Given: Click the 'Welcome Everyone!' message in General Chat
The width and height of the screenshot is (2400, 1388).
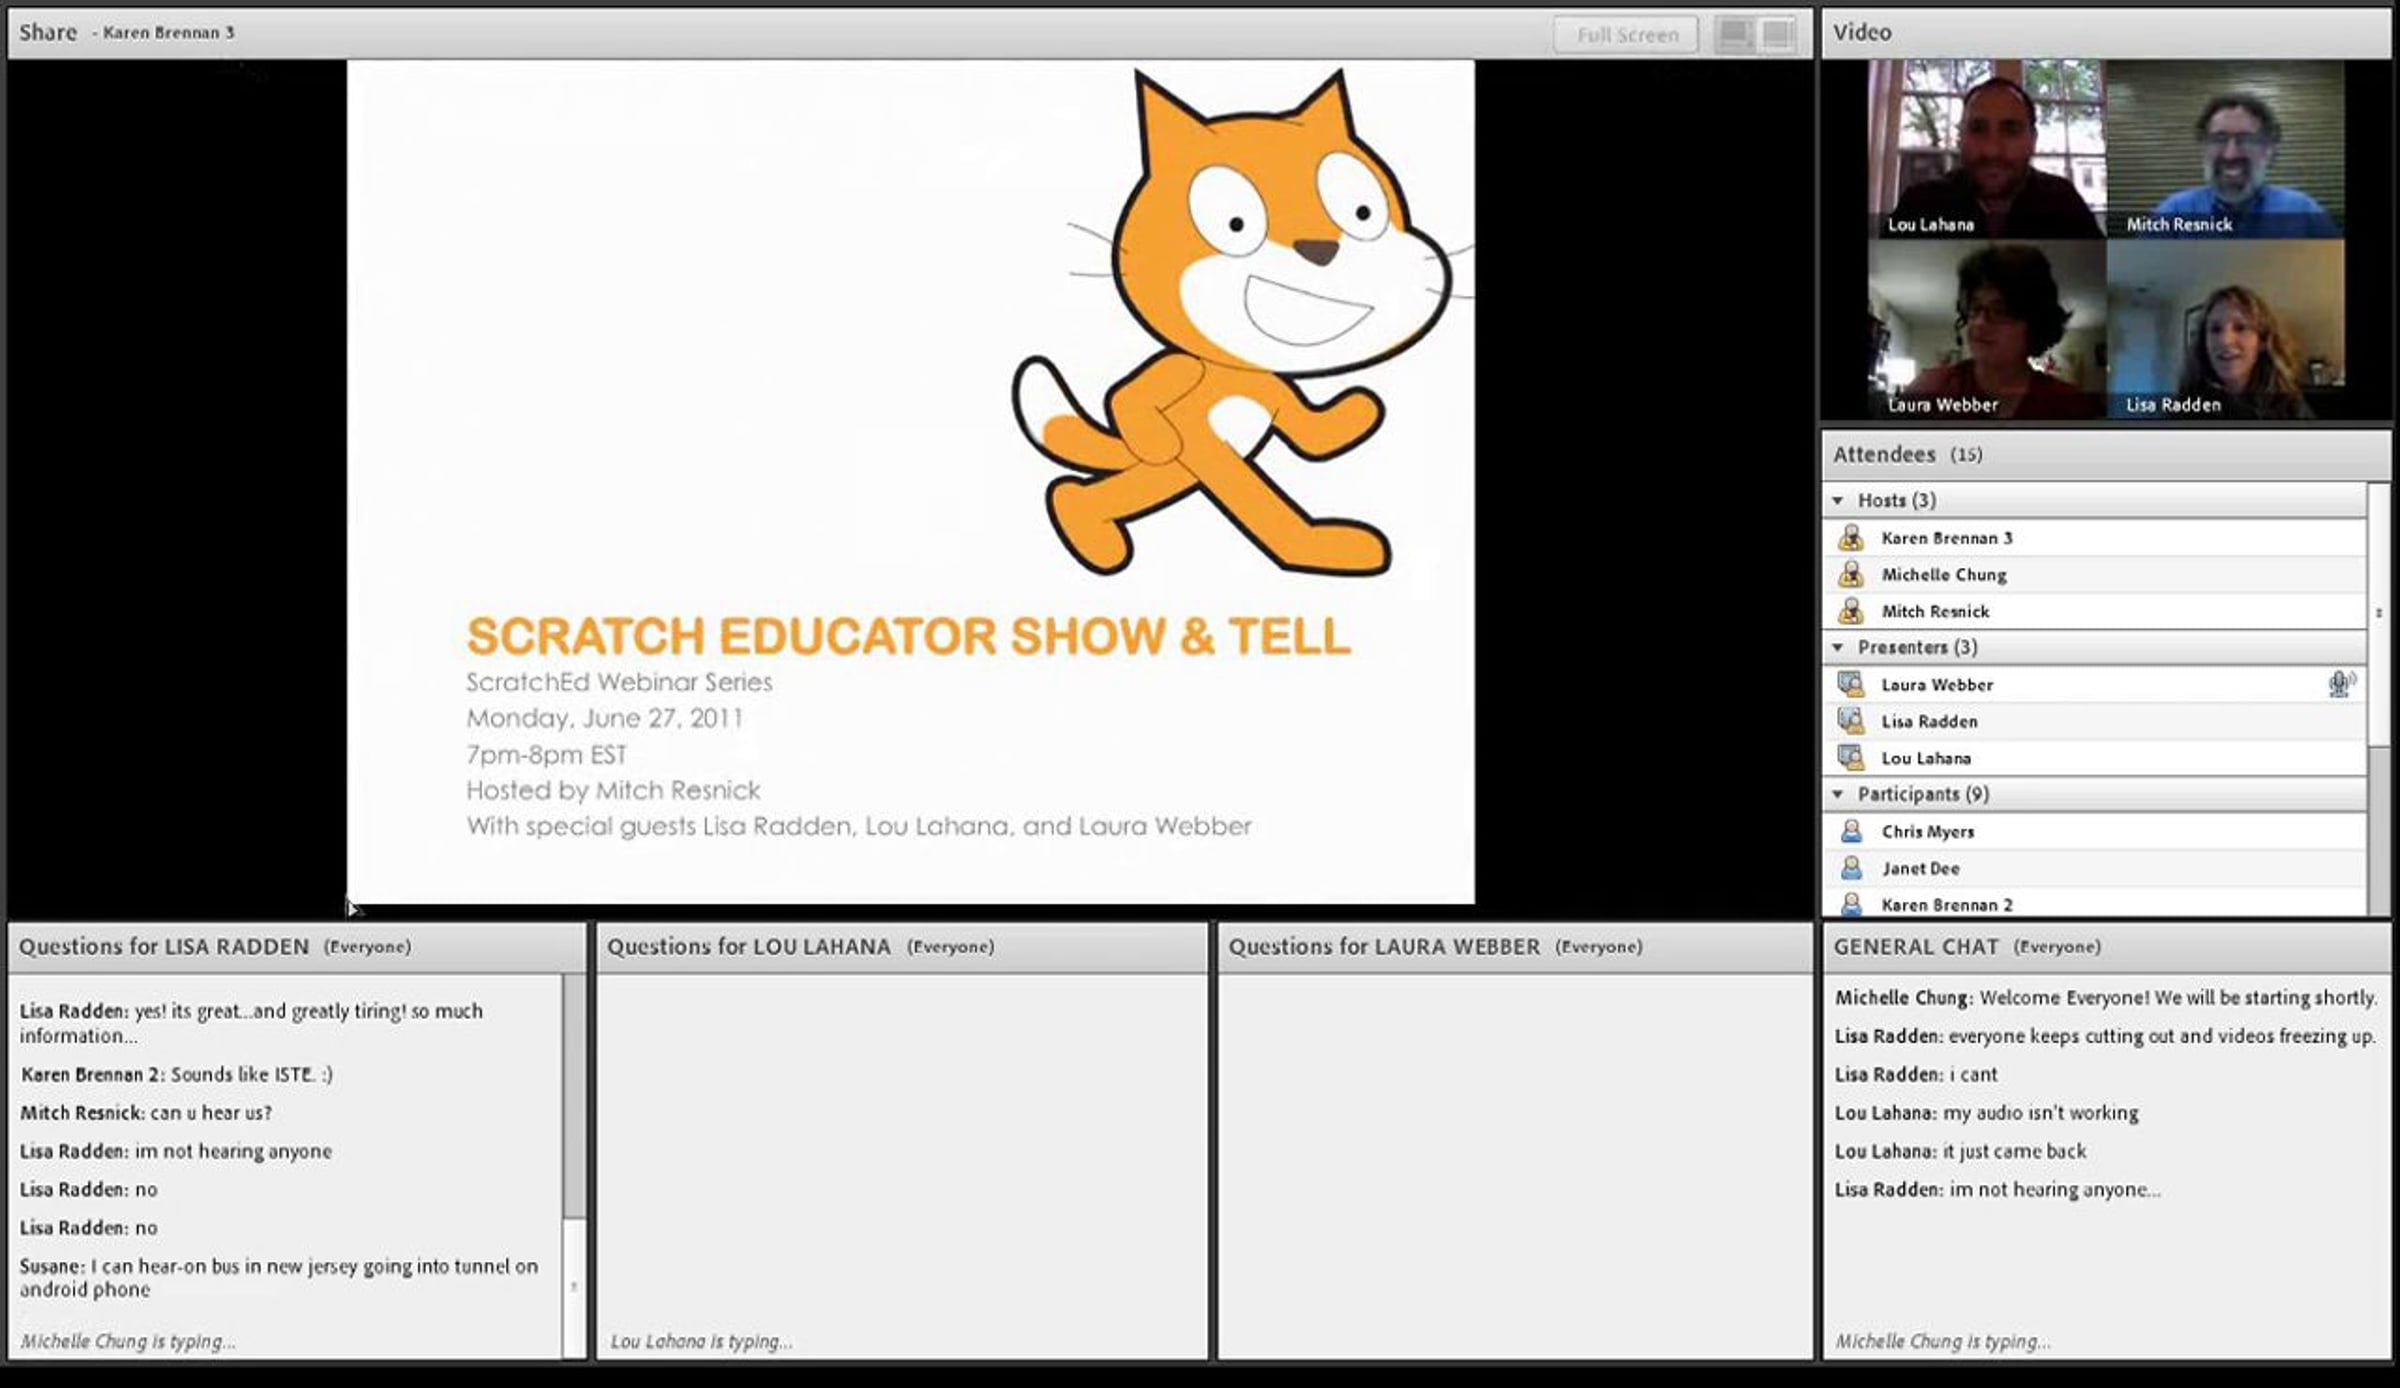Looking at the screenshot, I should 2105,998.
